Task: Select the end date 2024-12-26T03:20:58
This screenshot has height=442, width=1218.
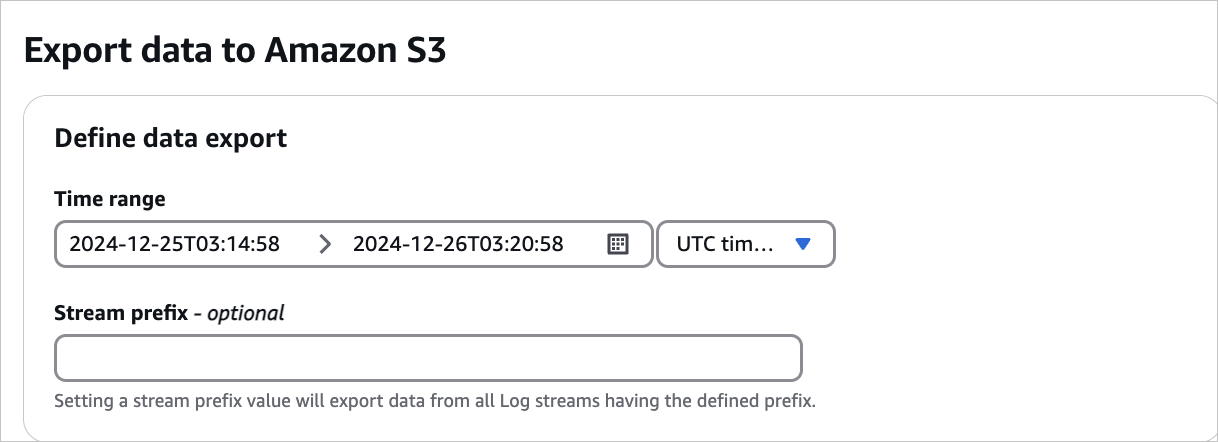Action: [x=458, y=244]
